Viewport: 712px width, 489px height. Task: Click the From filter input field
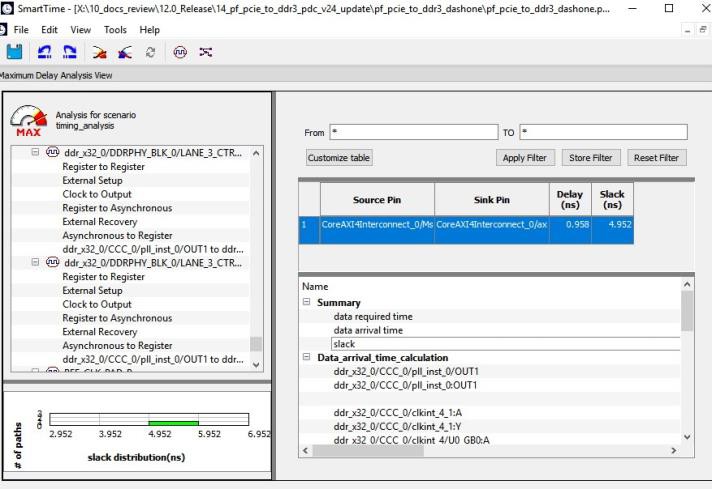point(413,132)
